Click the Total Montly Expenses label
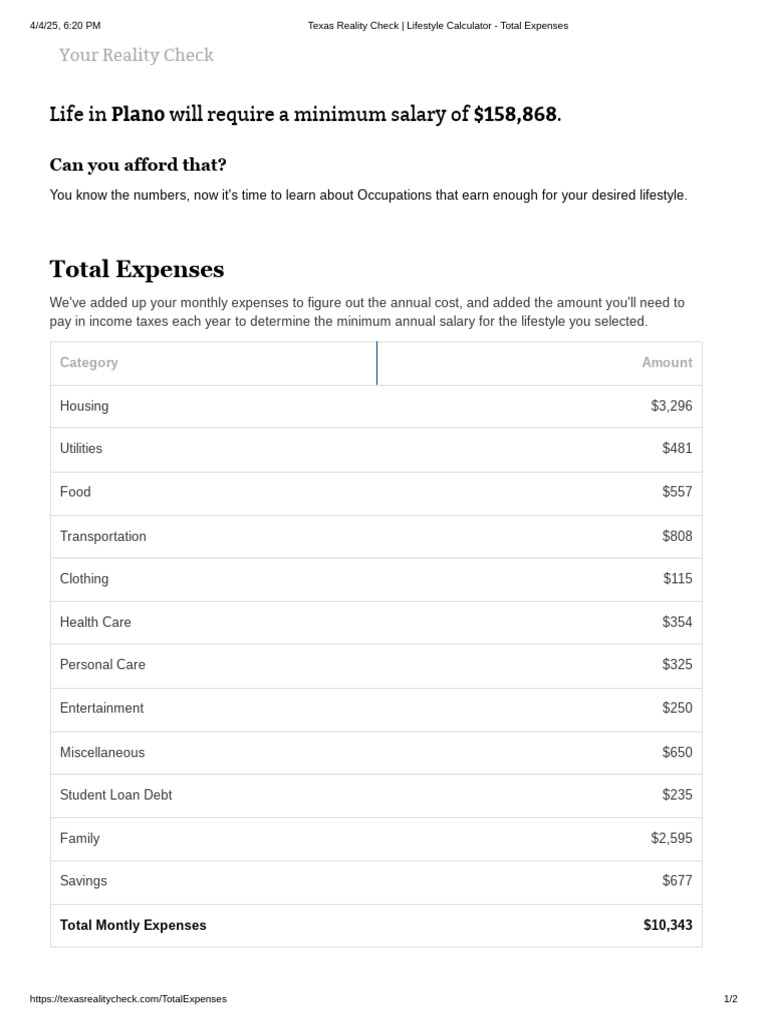The image size is (768, 1024). pos(133,925)
